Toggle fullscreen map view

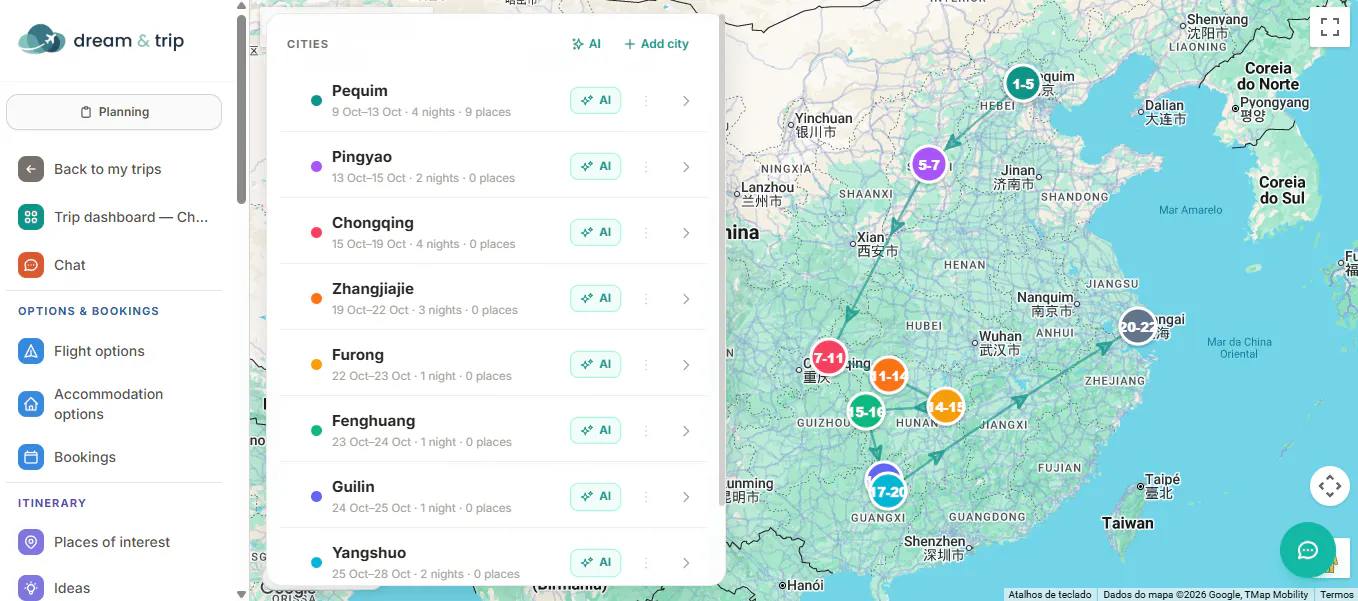click(1330, 28)
